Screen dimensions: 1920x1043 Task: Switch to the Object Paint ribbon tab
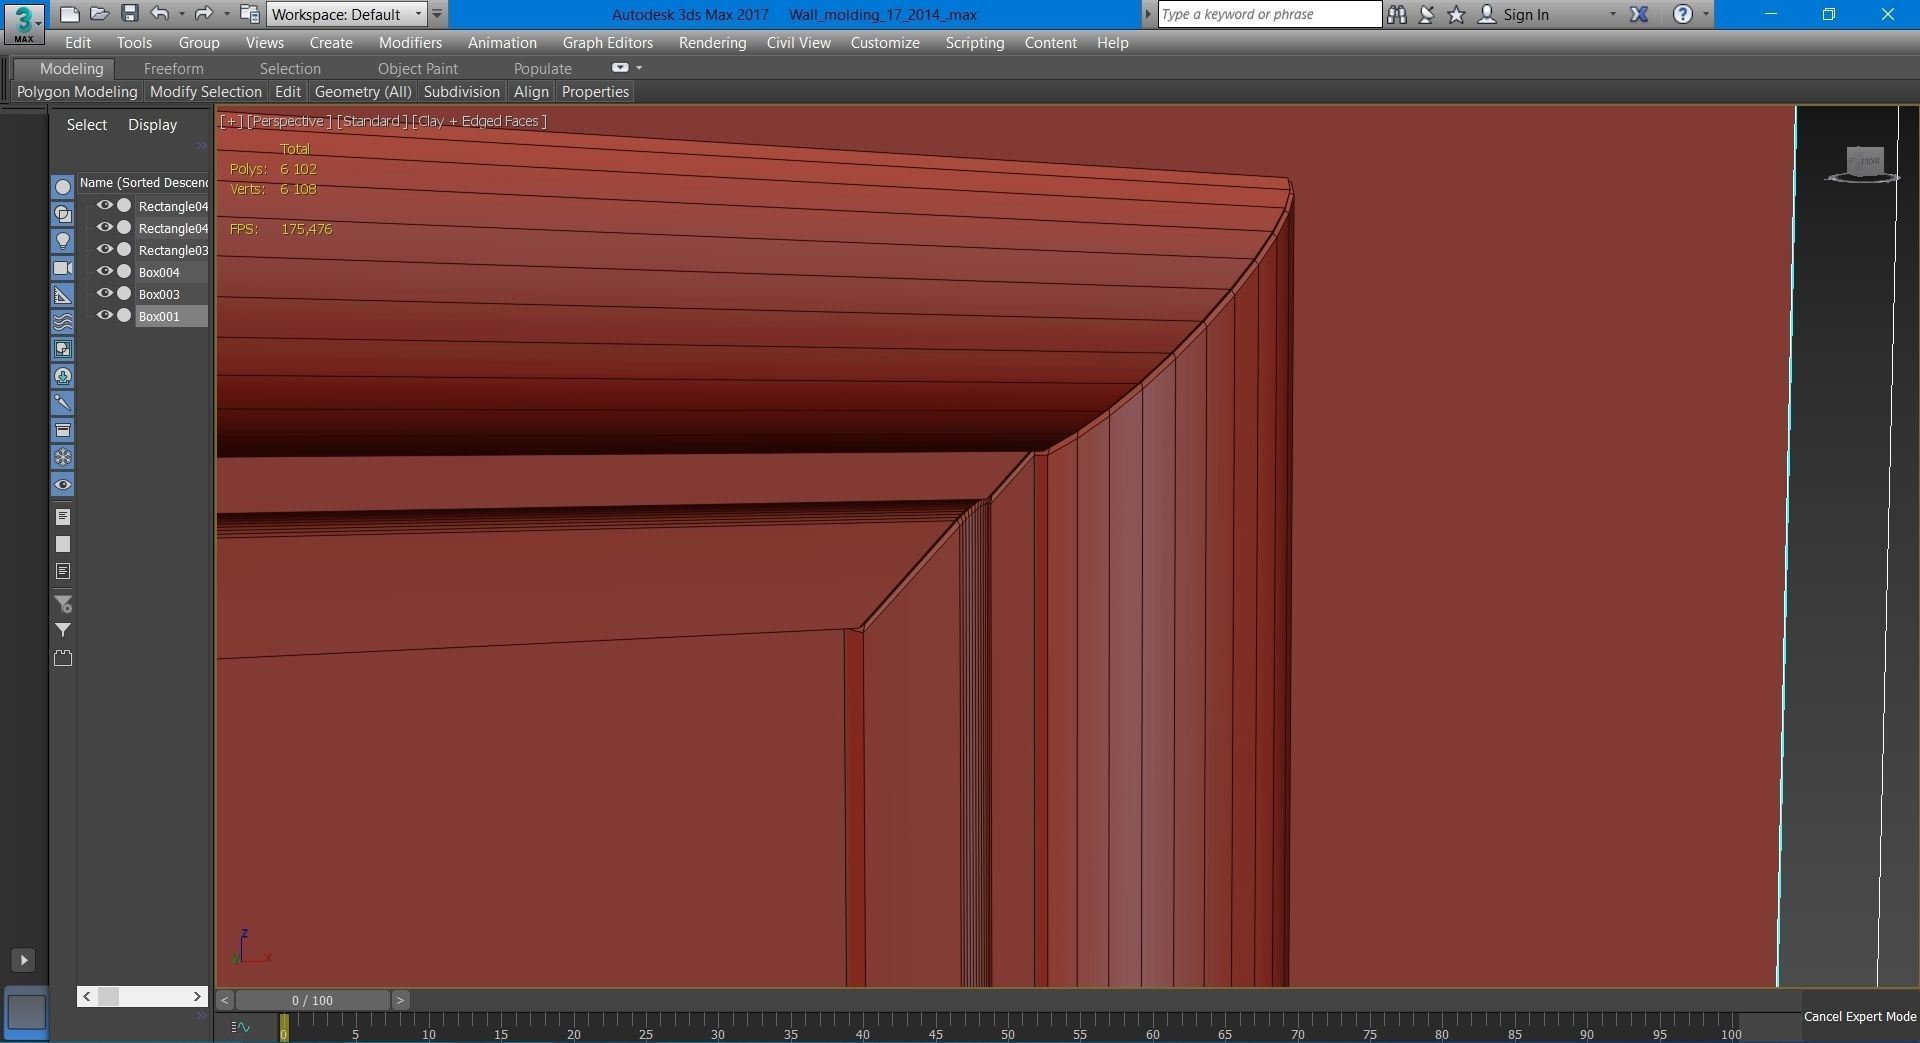(417, 68)
